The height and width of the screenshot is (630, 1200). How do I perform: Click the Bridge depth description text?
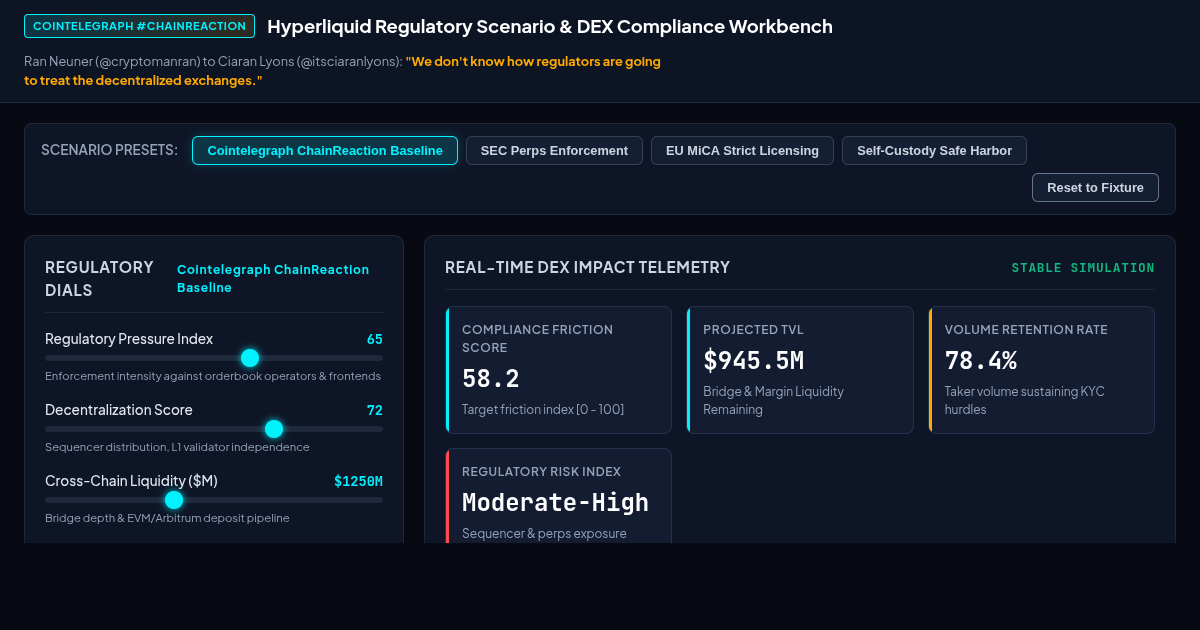coord(167,518)
